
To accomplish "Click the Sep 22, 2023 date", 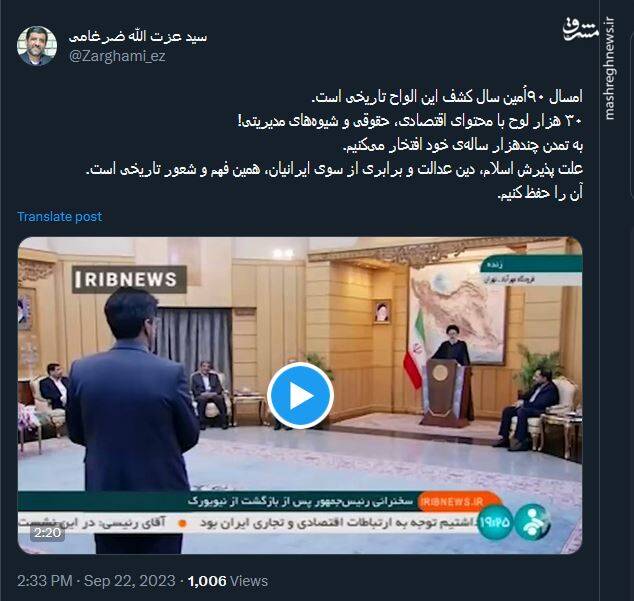I will tap(129, 581).
